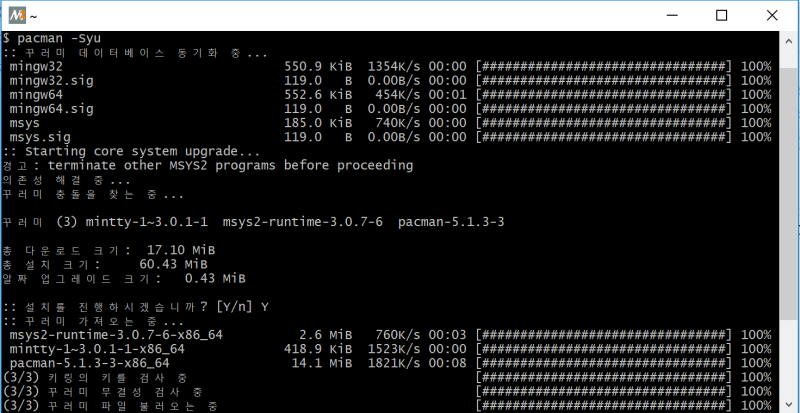This screenshot has height=413, width=800.
Task: Maximize the MSYS2 terminal window
Action: click(x=721, y=16)
